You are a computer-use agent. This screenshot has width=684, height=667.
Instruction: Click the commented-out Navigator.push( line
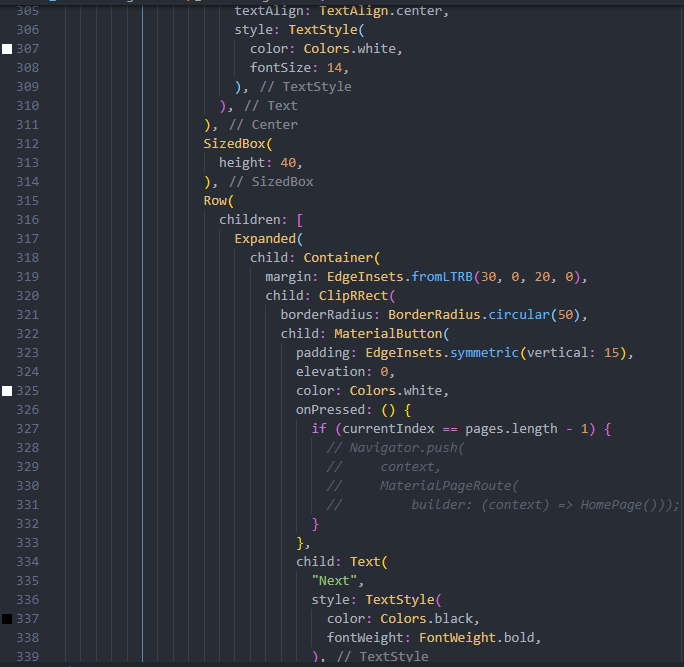click(x=403, y=448)
